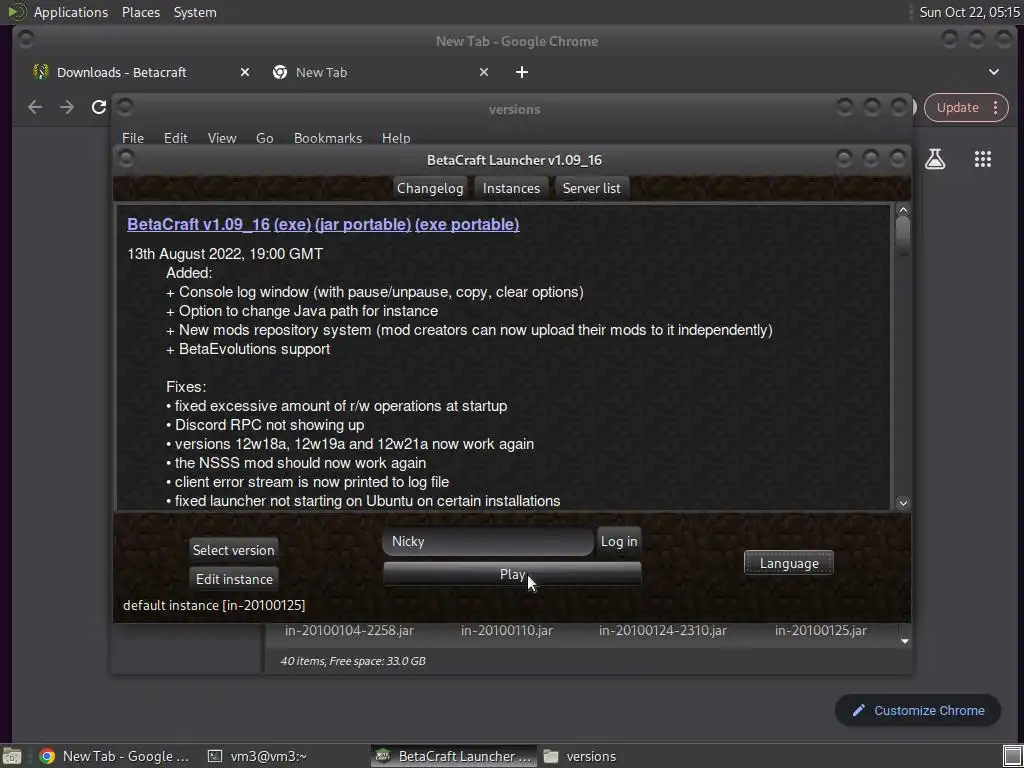Open the Language selection button

point(789,563)
